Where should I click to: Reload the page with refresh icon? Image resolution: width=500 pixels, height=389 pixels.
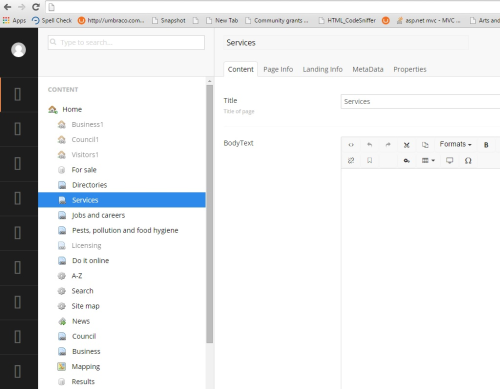point(36,7)
